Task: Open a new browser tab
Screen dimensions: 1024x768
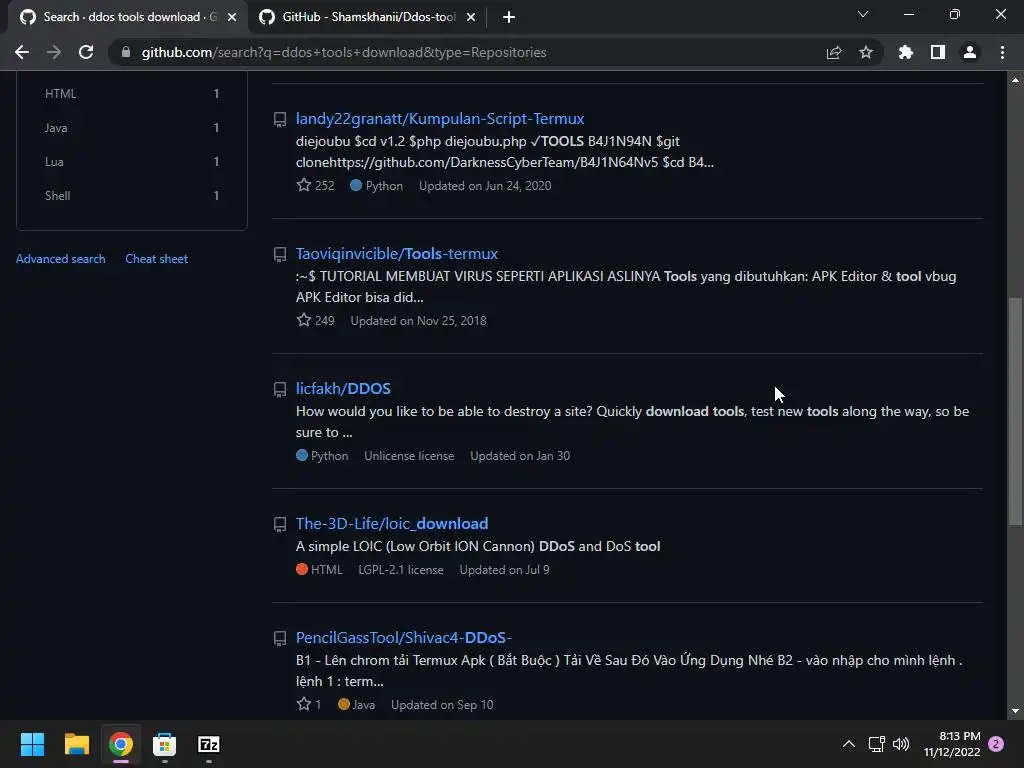Action: tap(509, 17)
